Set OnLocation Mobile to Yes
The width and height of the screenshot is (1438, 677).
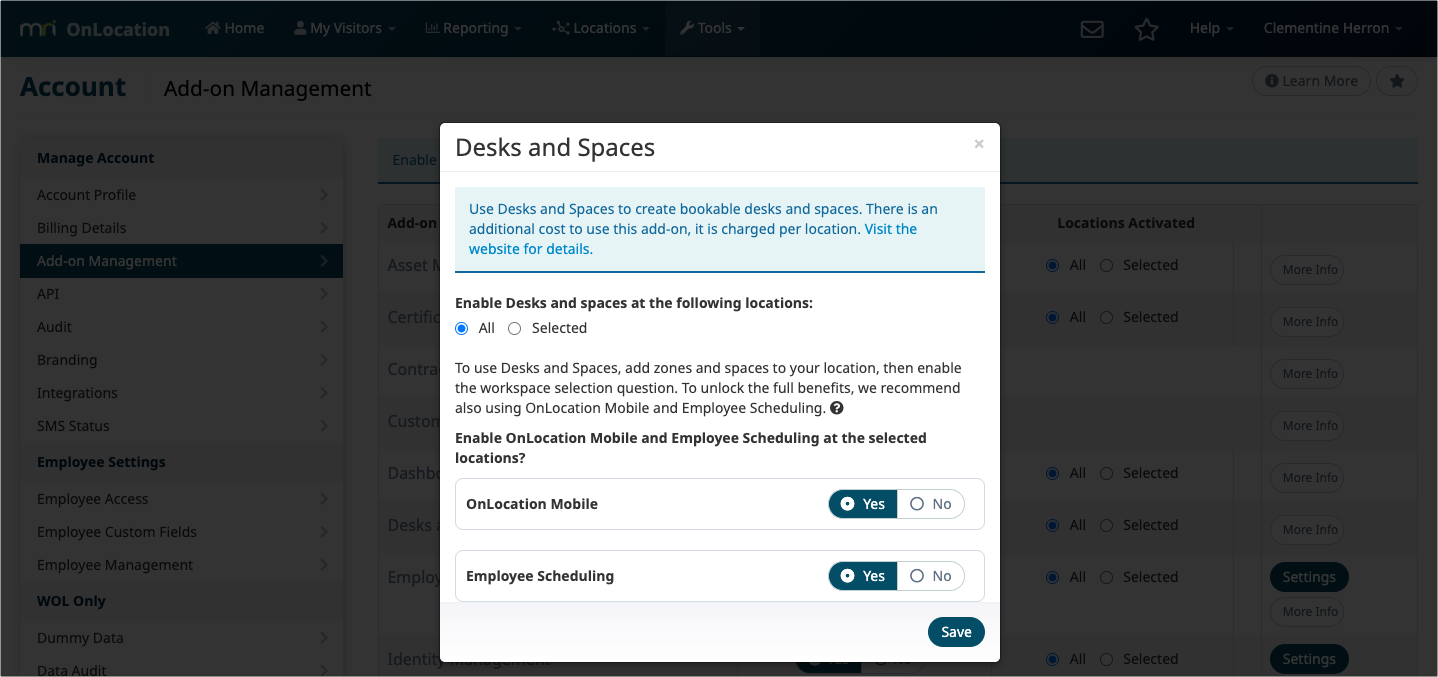click(x=863, y=504)
